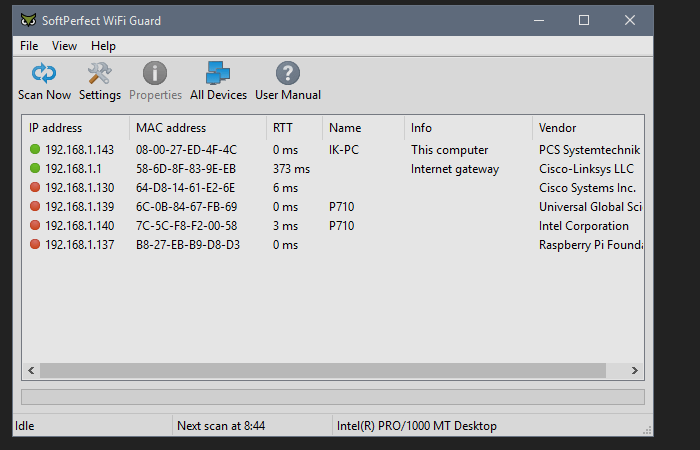Click the Internet gateway info cell
The width and height of the screenshot is (700, 450).
(455, 169)
